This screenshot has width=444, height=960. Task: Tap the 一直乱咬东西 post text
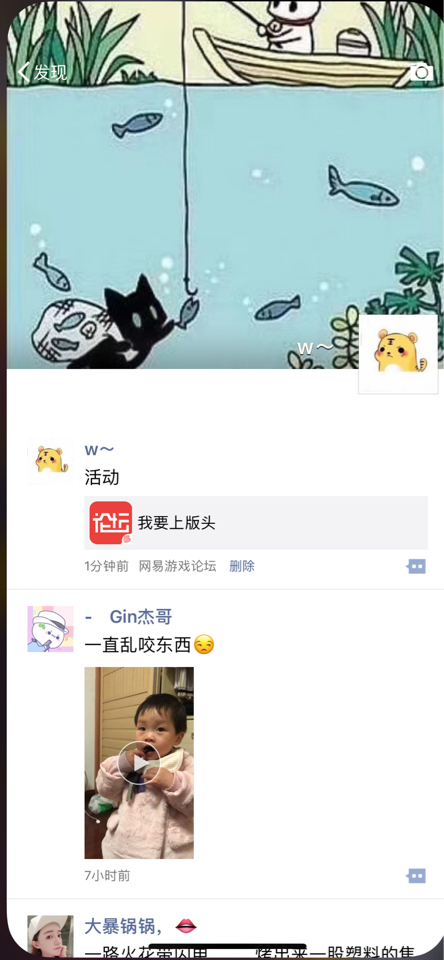tap(138, 645)
